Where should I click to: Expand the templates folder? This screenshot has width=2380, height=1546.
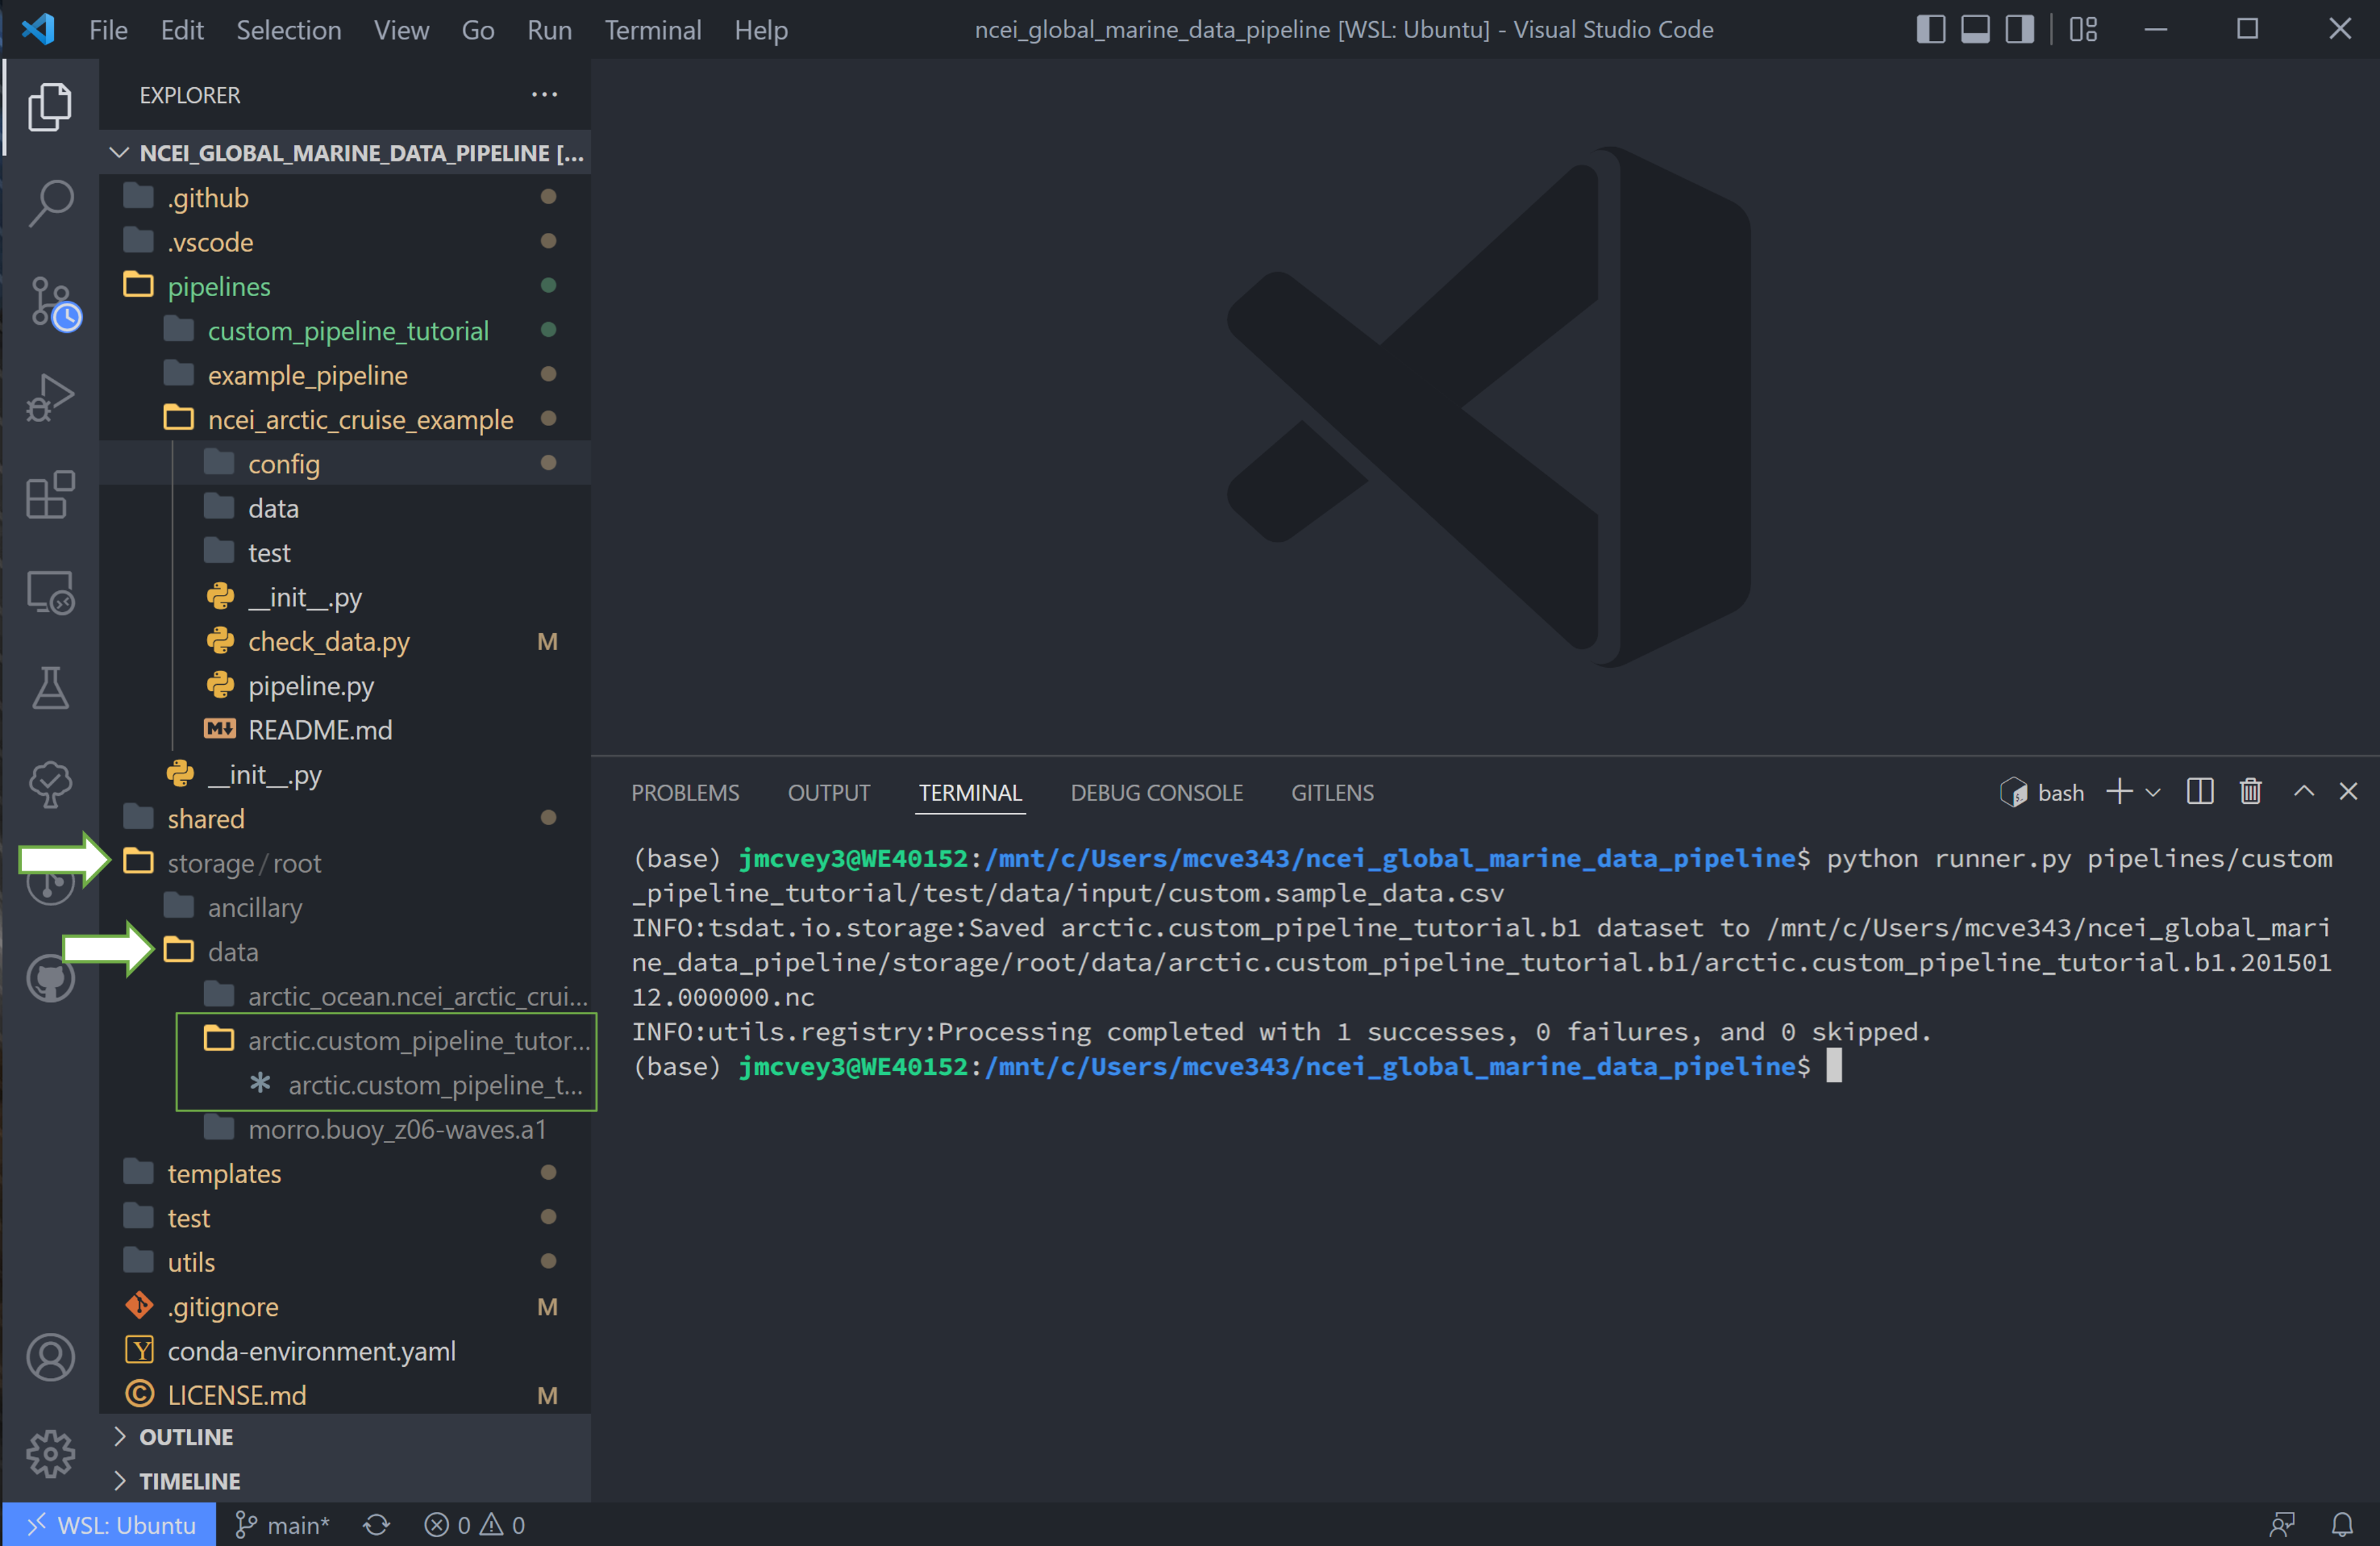coord(345,1173)
